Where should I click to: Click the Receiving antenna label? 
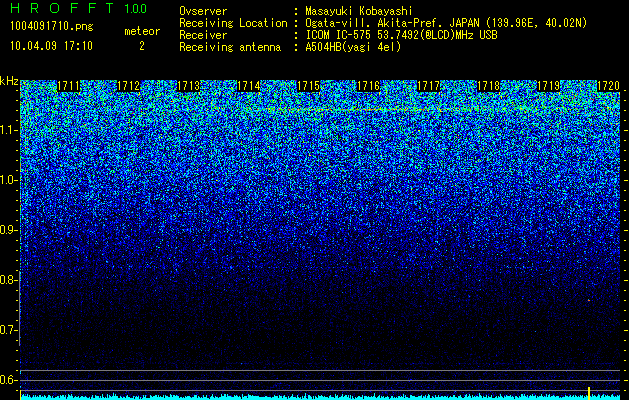point(230,47)
